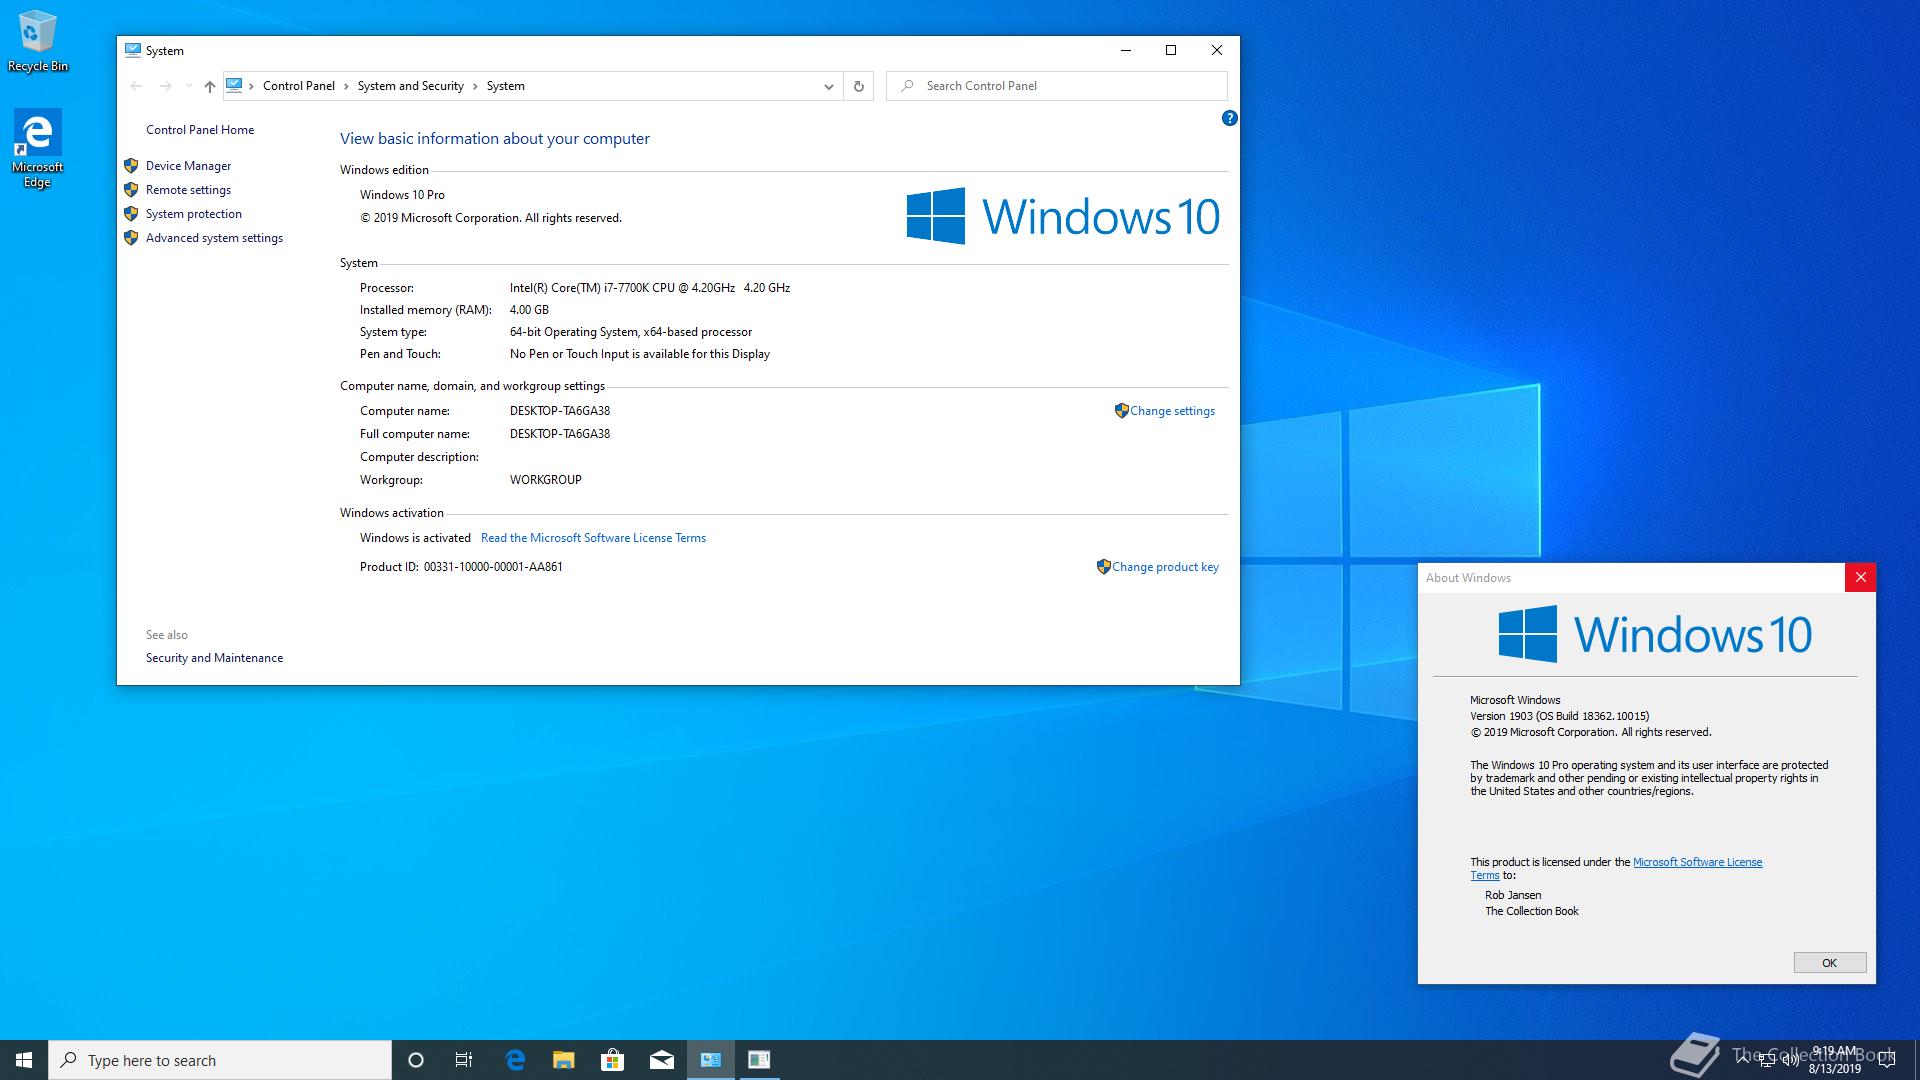Screen dimensions: 1920x1080
Task: Expand the address bar history dropdown
Action: pos(828,86)
